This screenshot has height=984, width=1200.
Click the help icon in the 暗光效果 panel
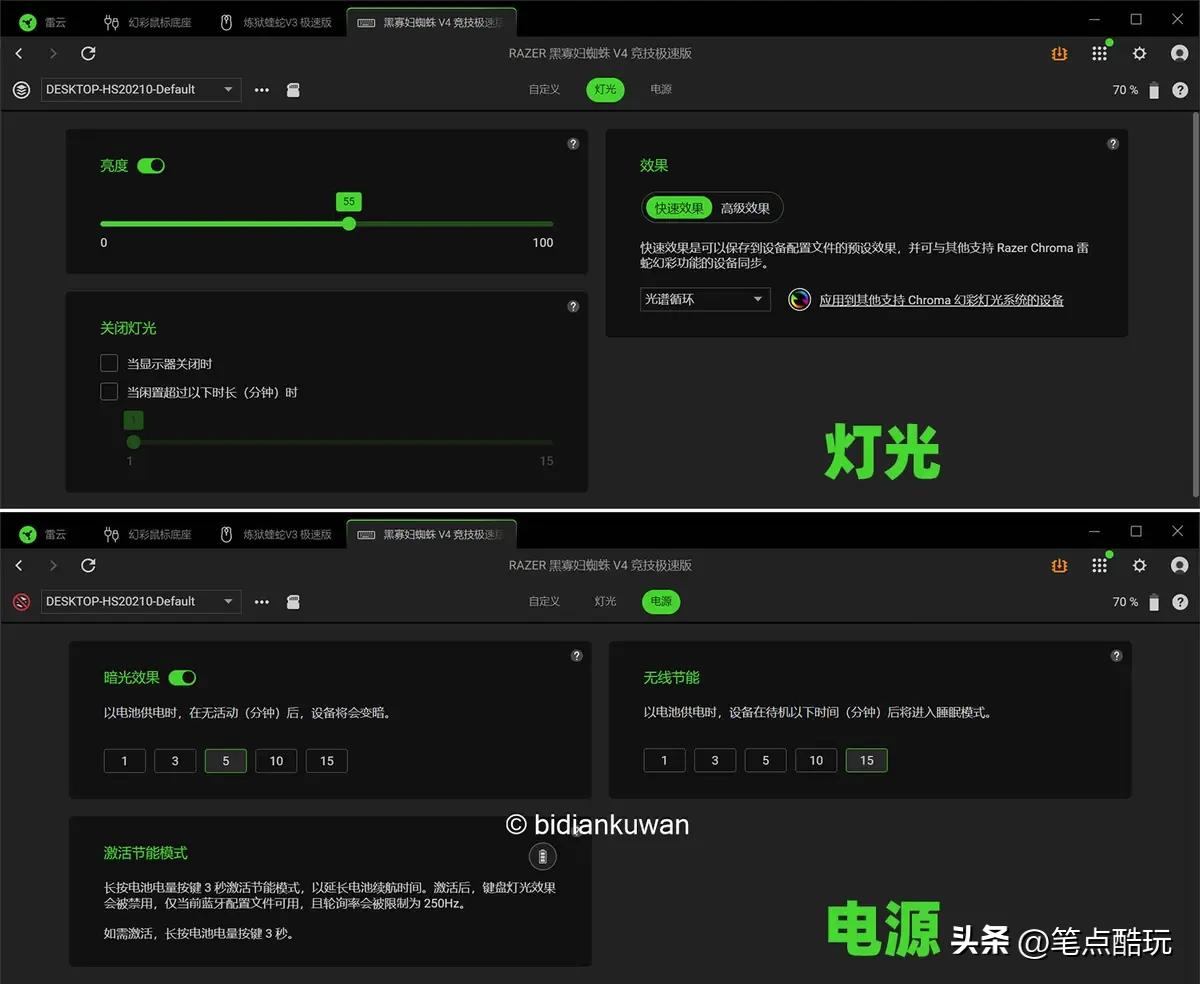(576, 656)
